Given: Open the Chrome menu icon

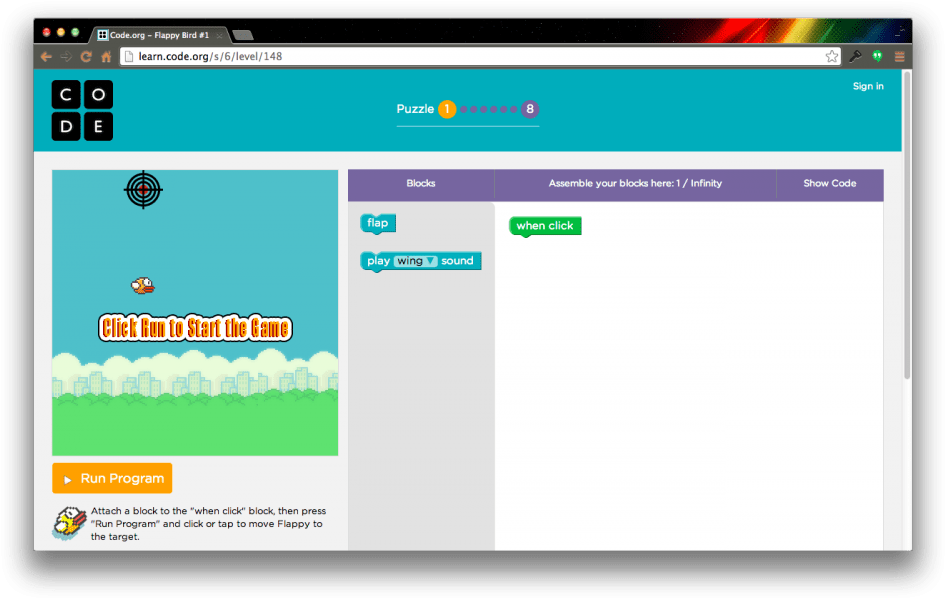Looking at the screenshot, I should tap(899, 56).
